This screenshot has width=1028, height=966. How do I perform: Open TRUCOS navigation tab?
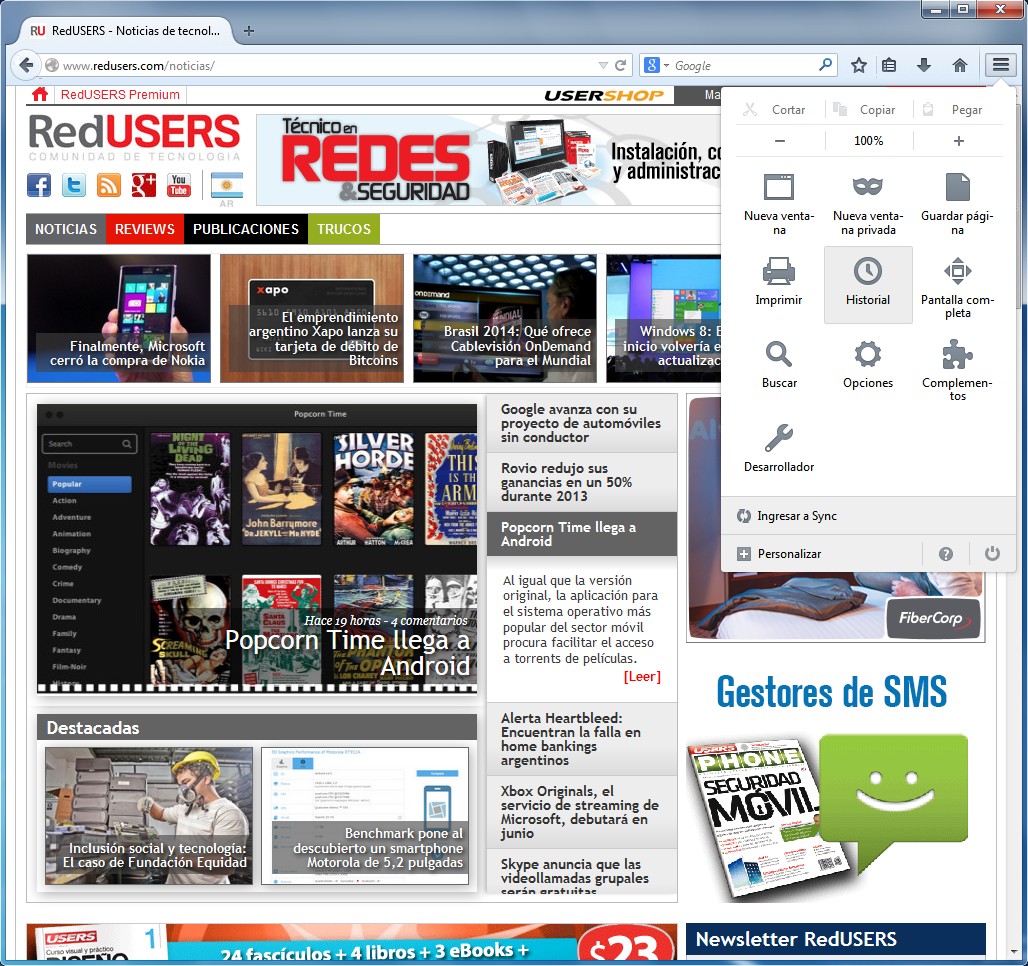[344, 229]
